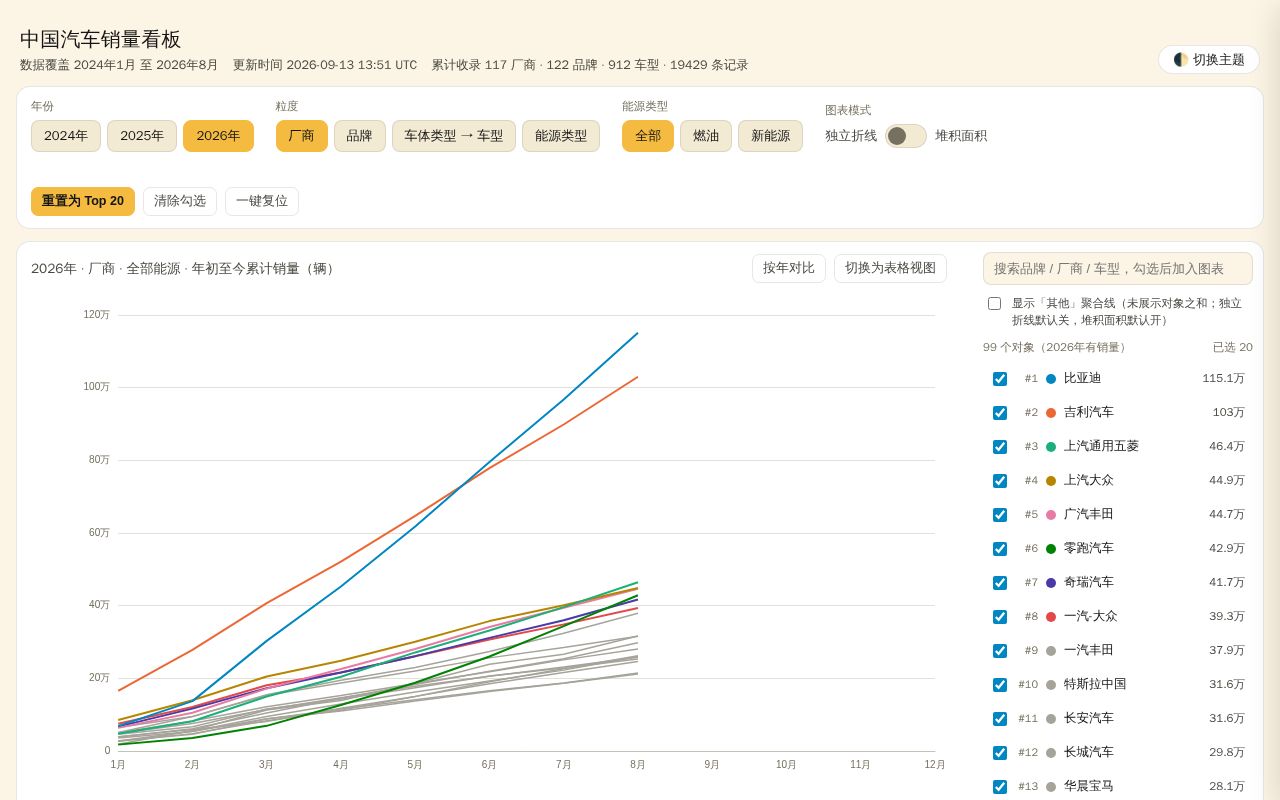
Task: Uncheck 广汽丰田 checkbox
Action: click(x=1000, y=515)
